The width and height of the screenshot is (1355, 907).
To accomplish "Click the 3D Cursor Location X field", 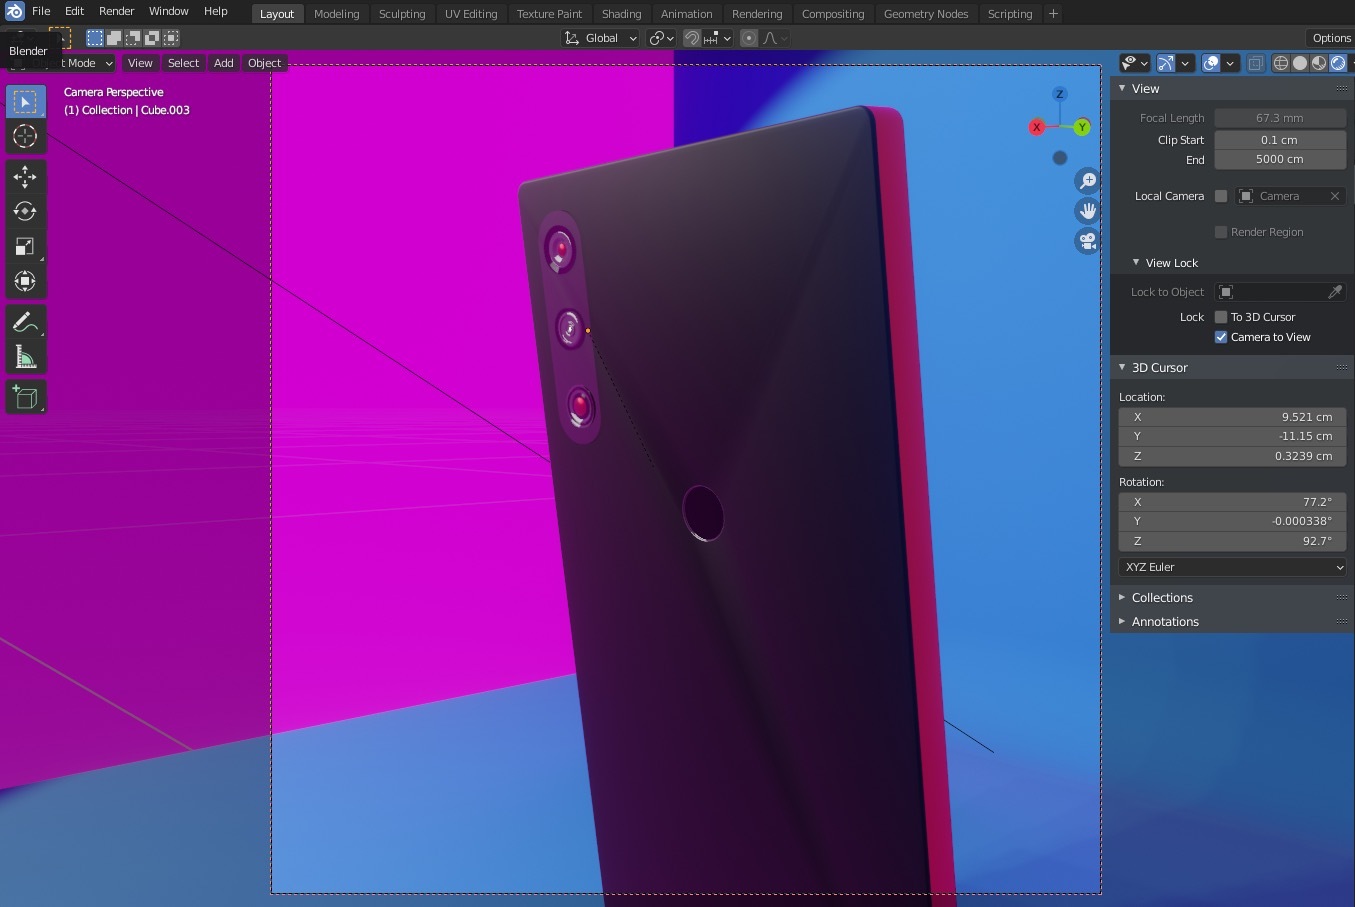I will click(x=1232, y=417).
